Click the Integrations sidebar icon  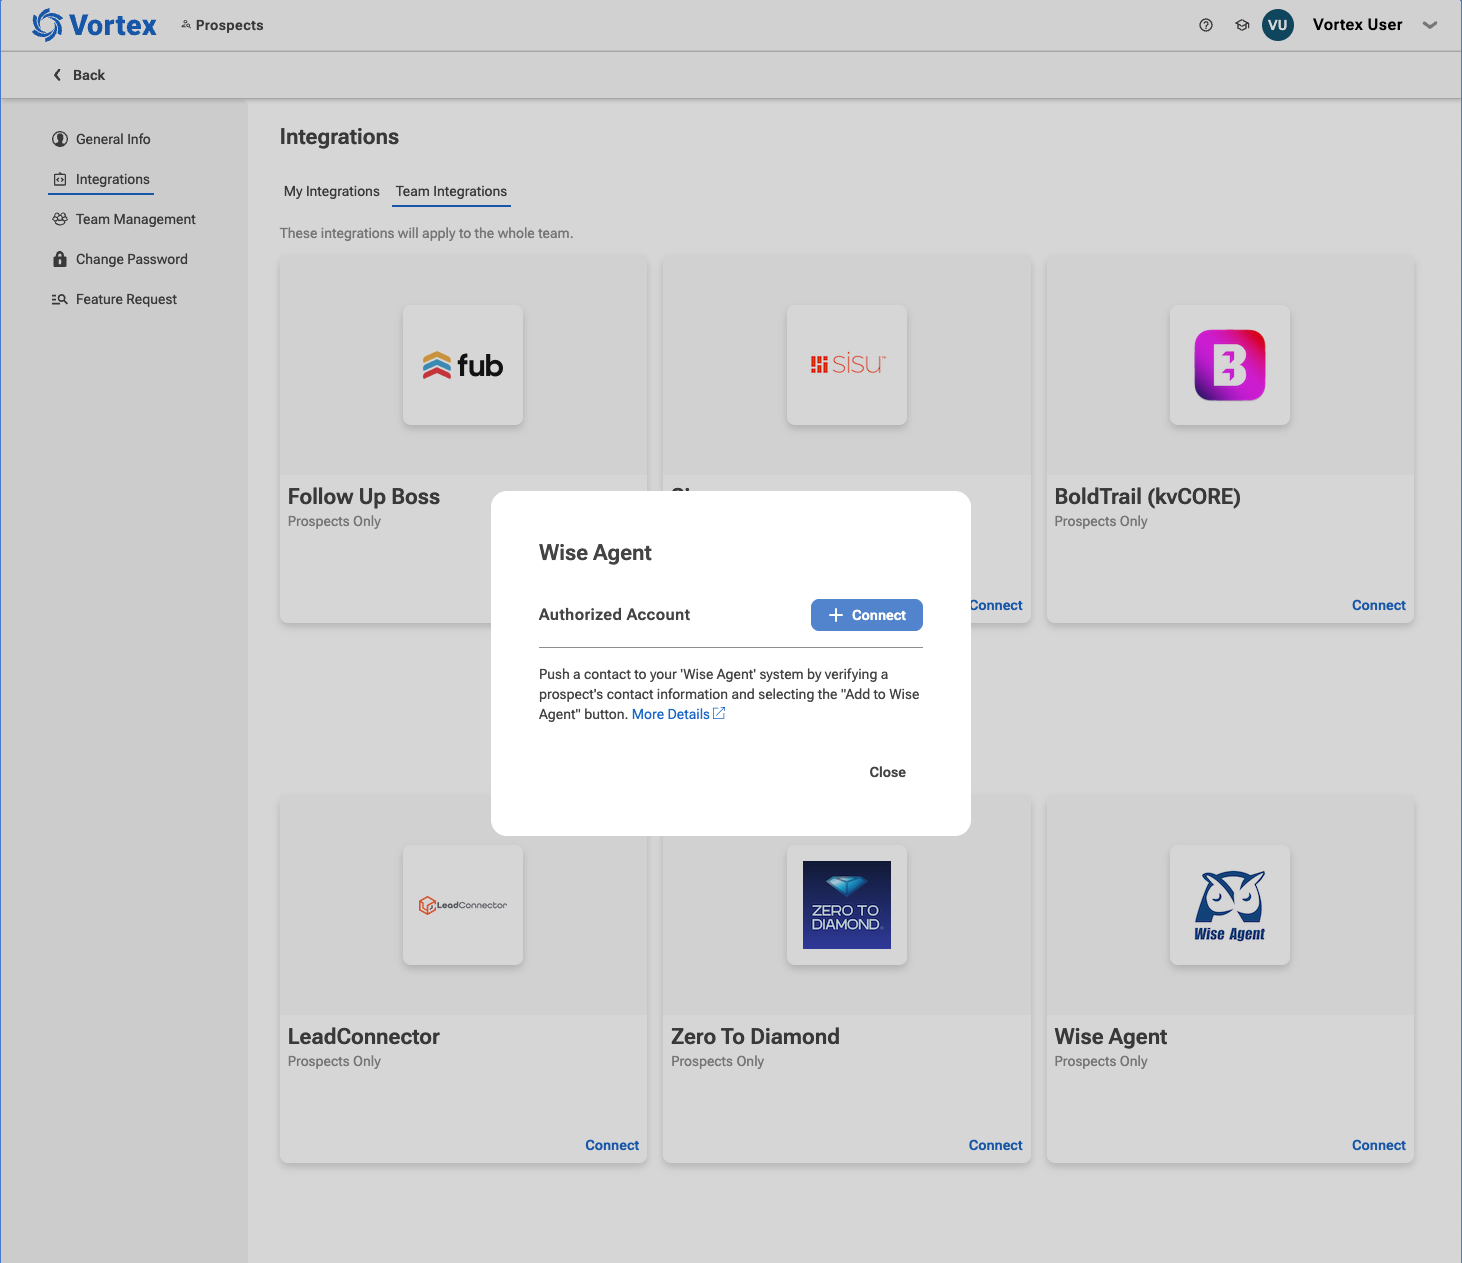click(60, 179)
